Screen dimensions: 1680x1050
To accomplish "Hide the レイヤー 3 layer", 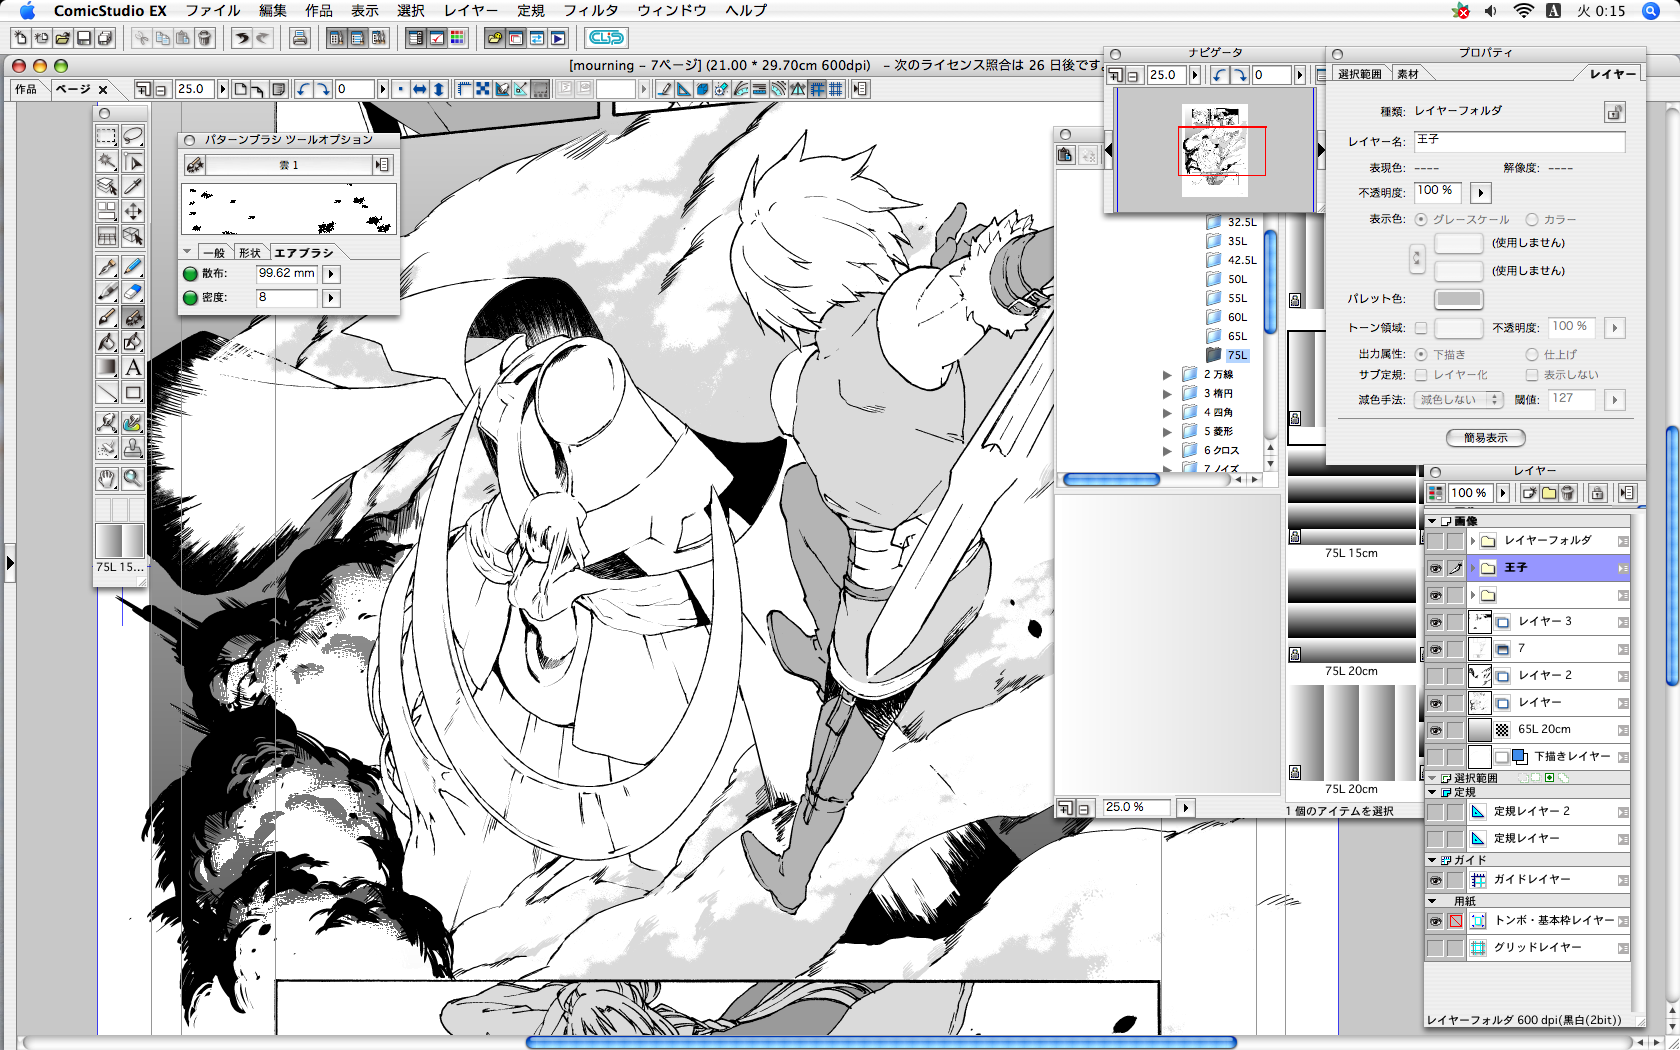I will coord(1436,622).
